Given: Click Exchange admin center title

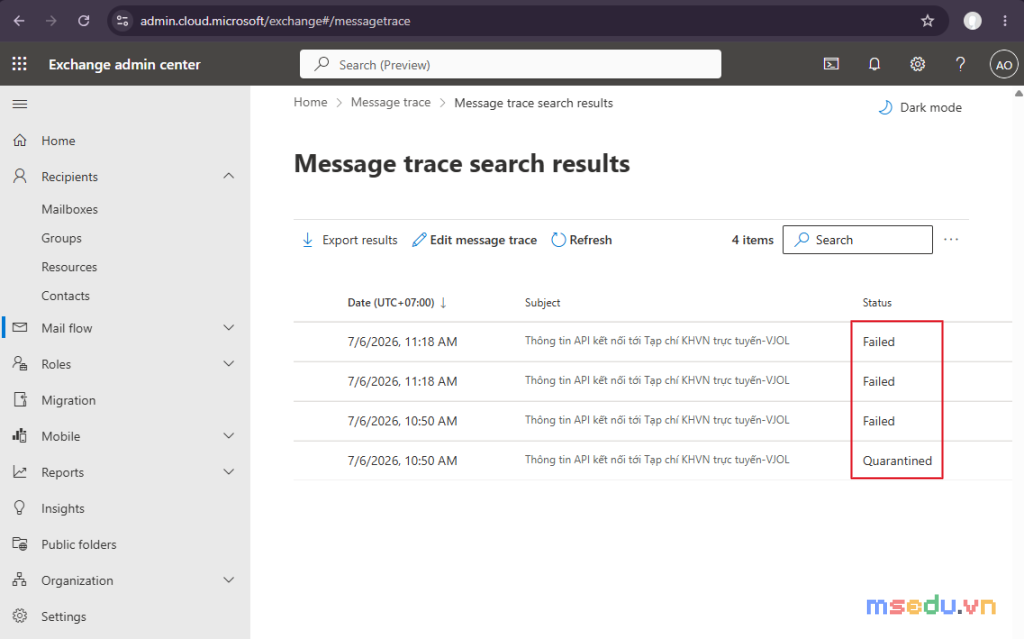Looking at the screenshot, I should (124, 64).
